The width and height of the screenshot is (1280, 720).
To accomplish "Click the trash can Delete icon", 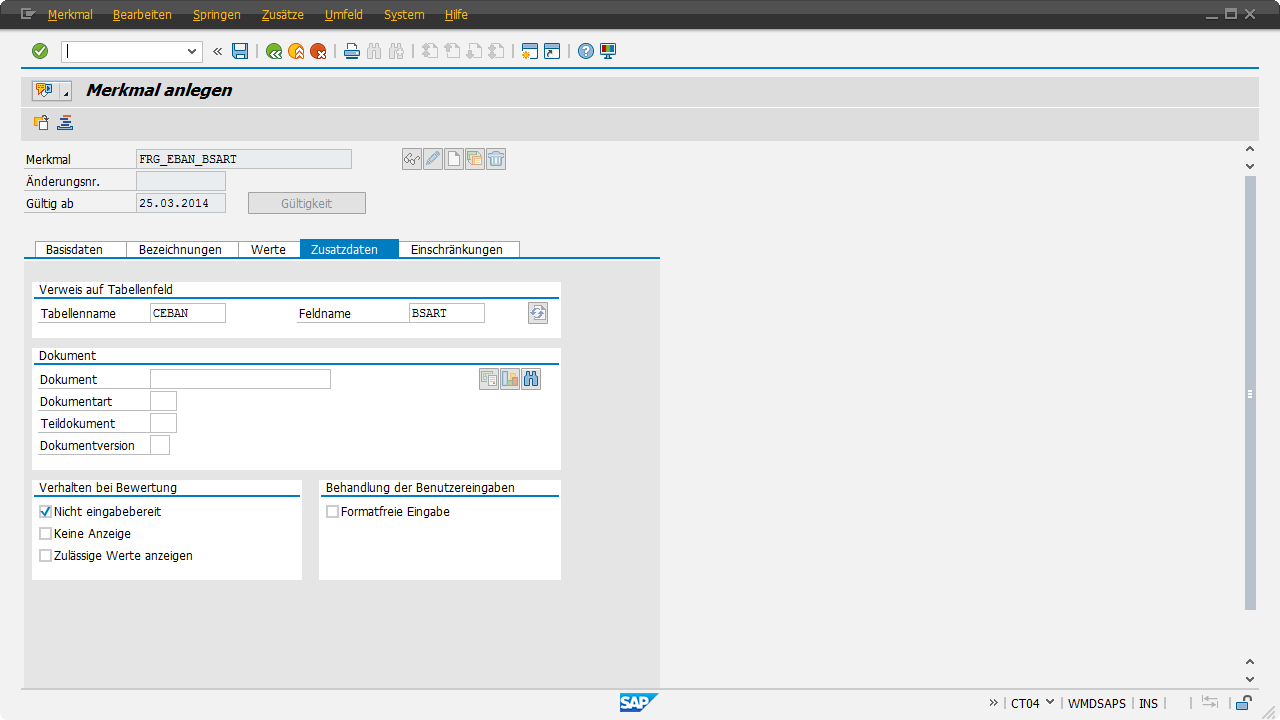I will coord(496,159).
